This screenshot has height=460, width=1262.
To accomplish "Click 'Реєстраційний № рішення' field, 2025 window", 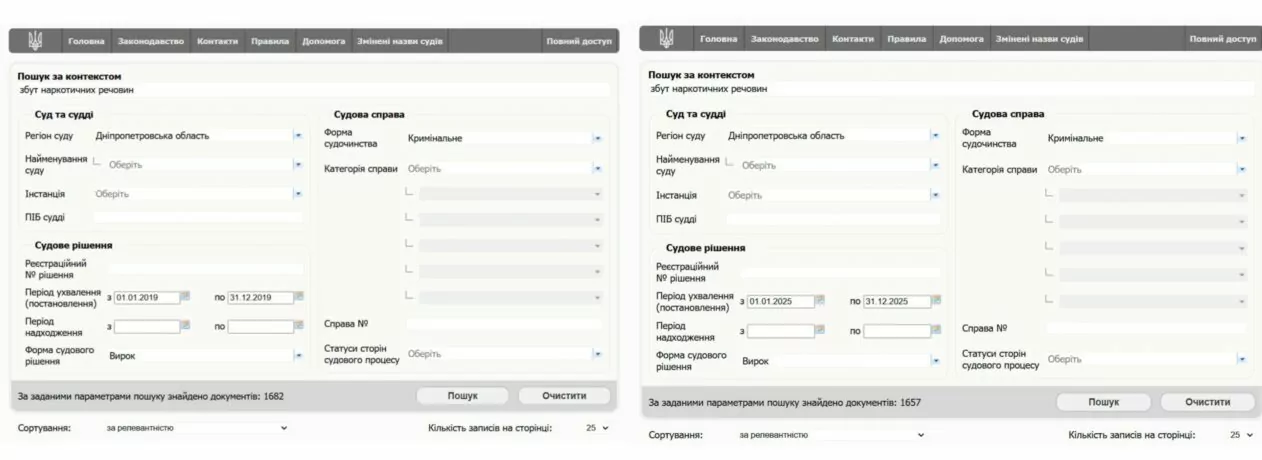I will (842, 272).
